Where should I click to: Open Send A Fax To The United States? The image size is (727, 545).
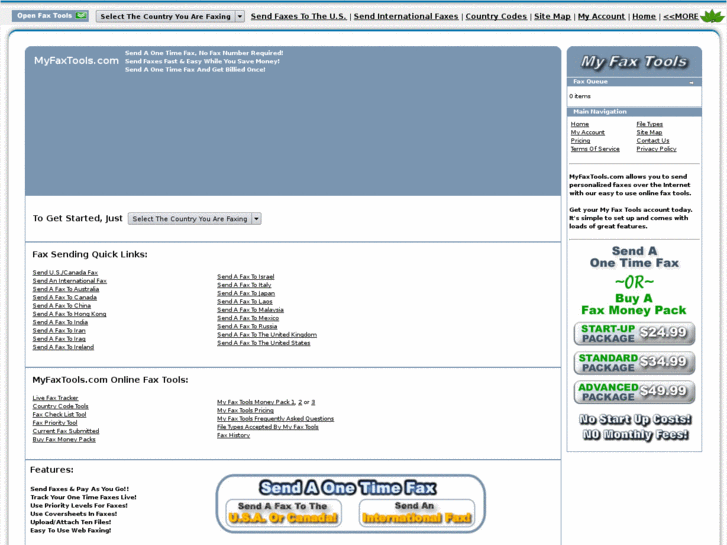pyautogui.click(x=264, y=343)
